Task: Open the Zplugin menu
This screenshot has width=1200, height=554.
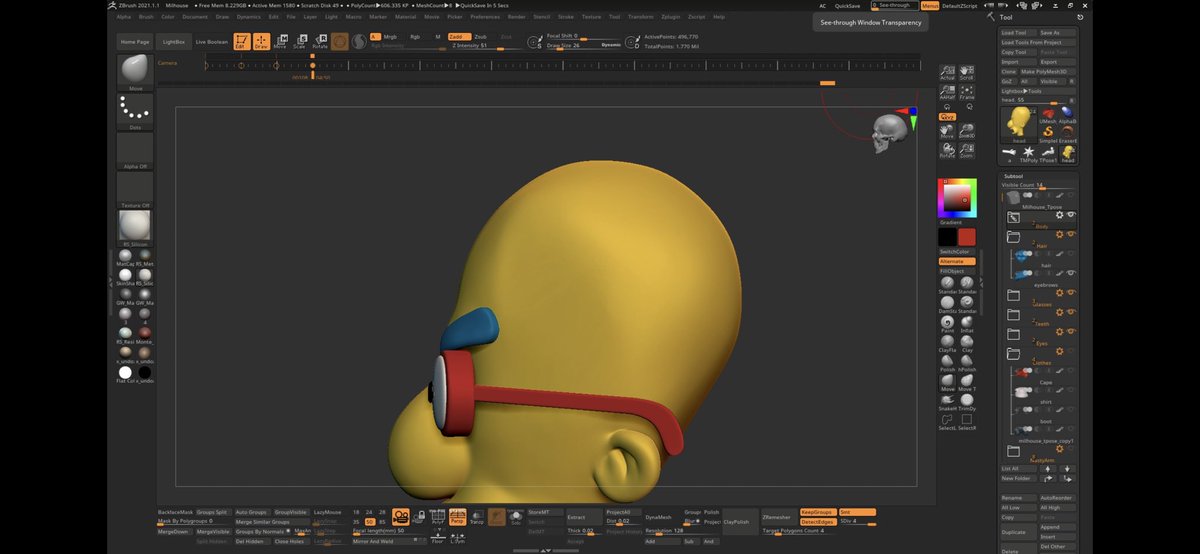Action: [x=671, y=17]
